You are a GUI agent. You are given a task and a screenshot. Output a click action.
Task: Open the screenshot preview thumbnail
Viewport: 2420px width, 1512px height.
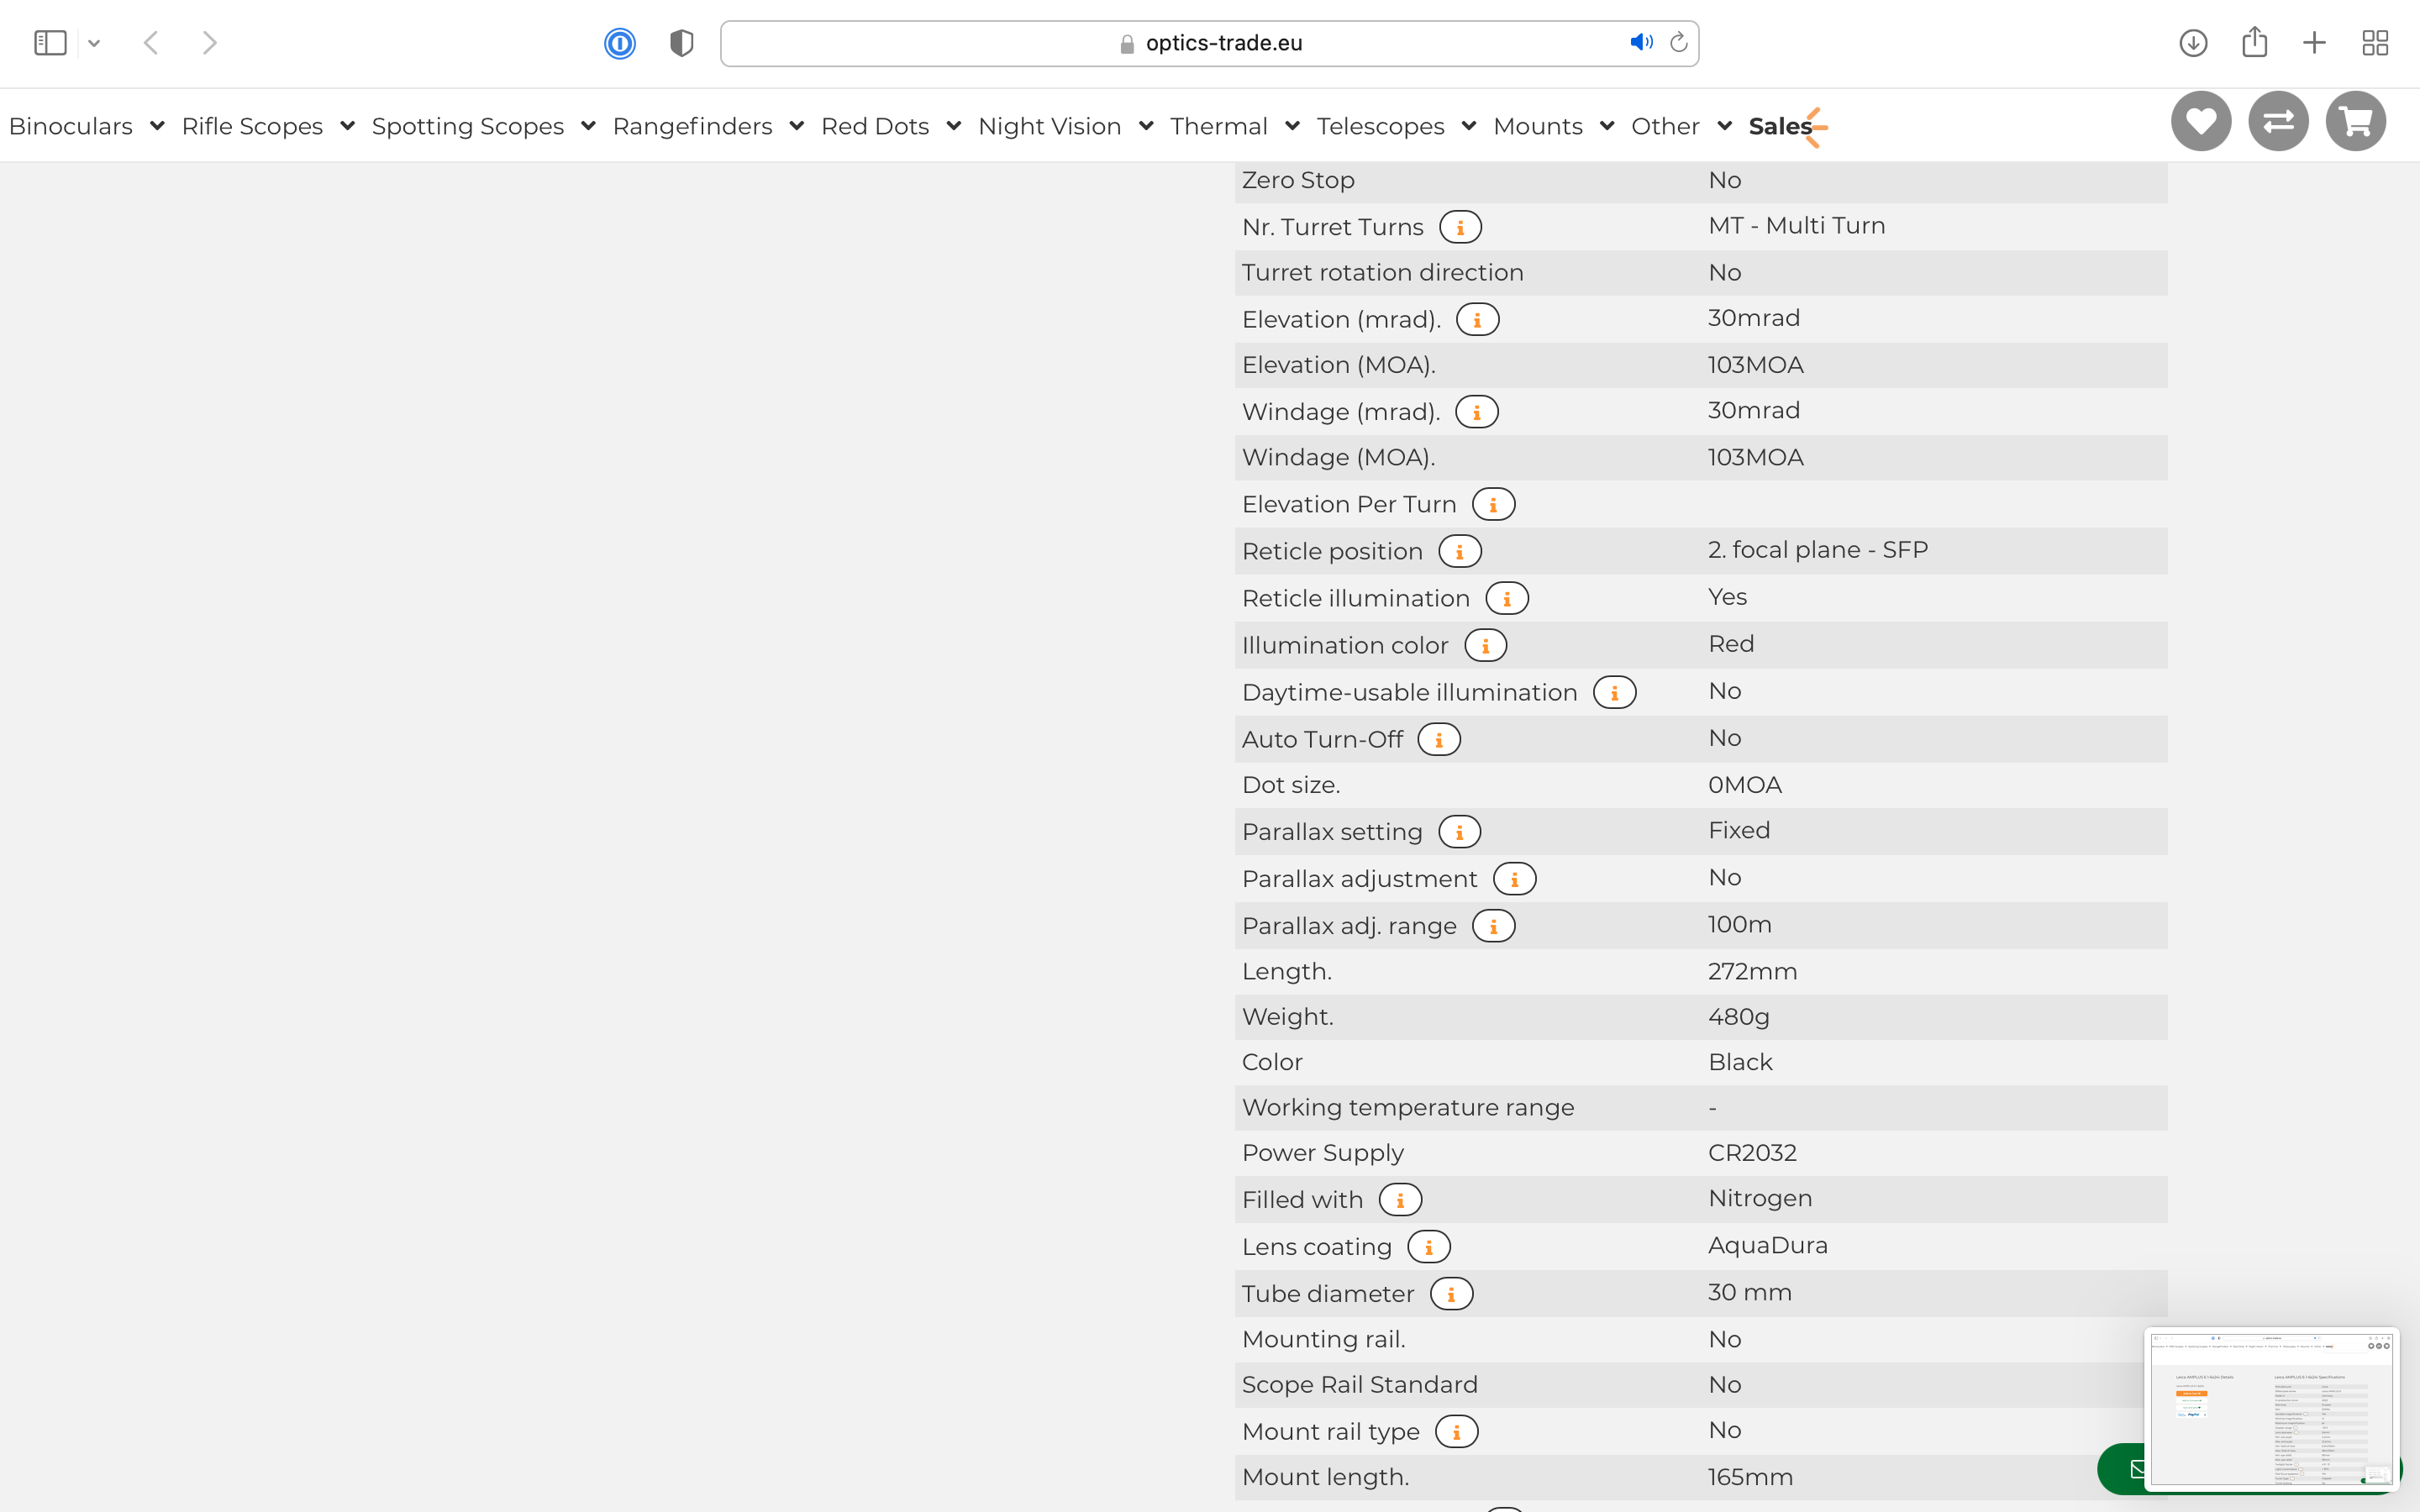click(2272, 1408)
